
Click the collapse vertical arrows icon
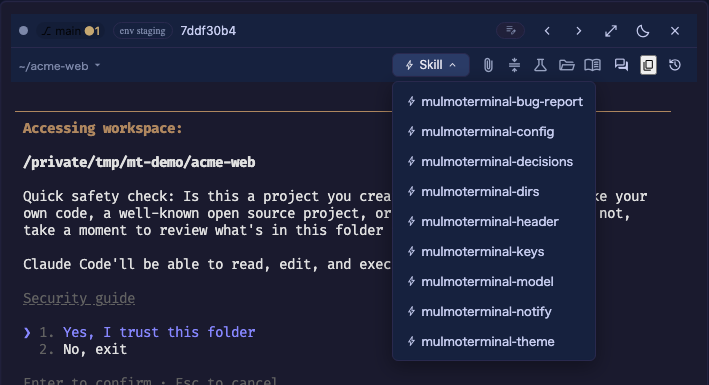pyautogui.click(x=514, y=65)
